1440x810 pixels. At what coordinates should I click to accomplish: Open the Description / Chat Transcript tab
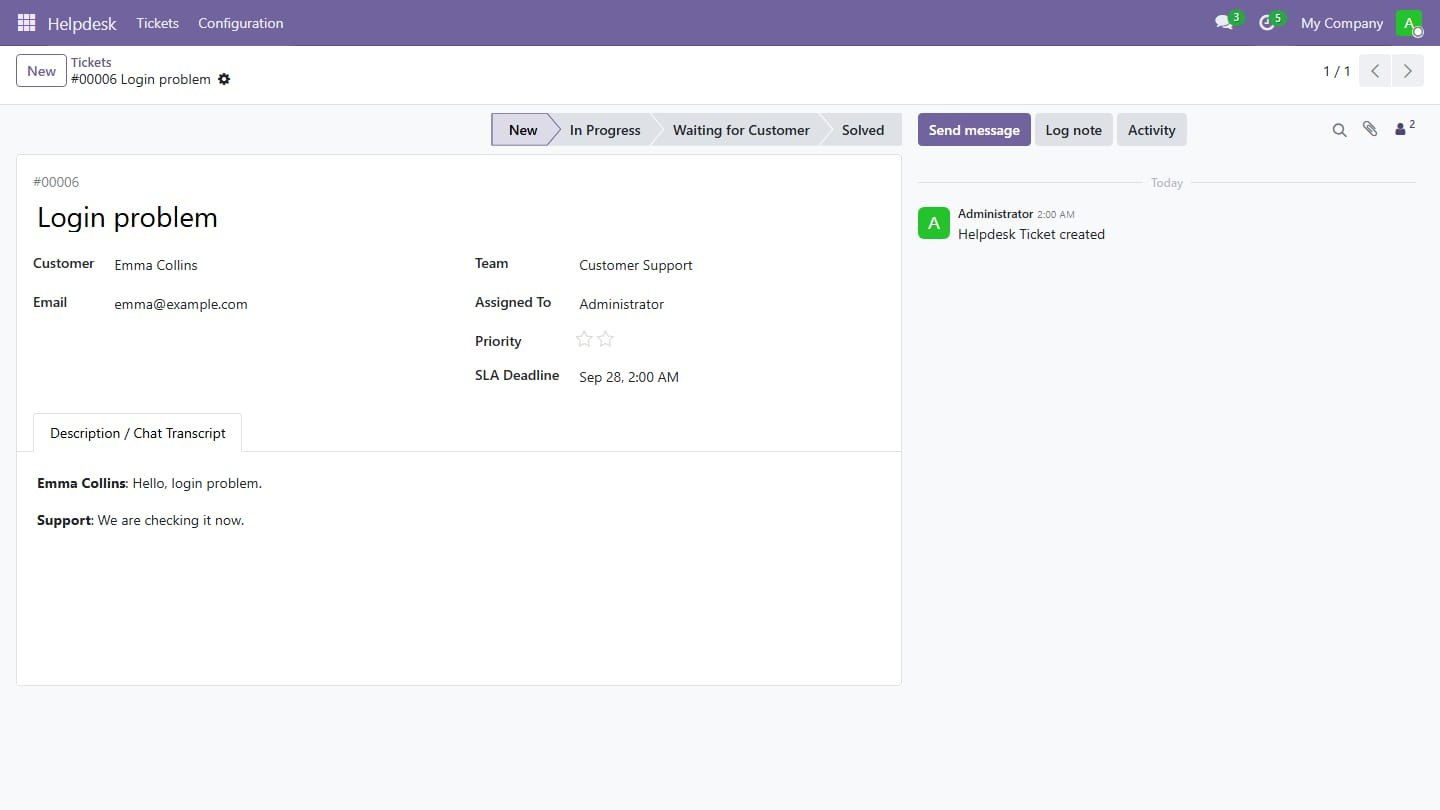(138, 433)
